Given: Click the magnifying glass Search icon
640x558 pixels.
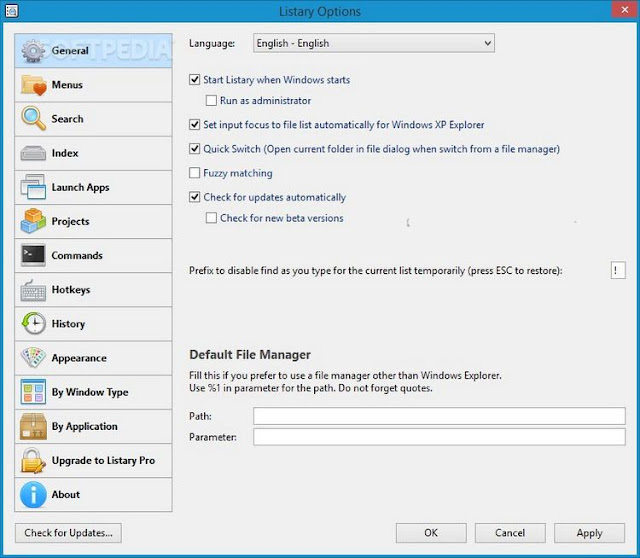Looking at the screenshot, I should coord(33,118).
